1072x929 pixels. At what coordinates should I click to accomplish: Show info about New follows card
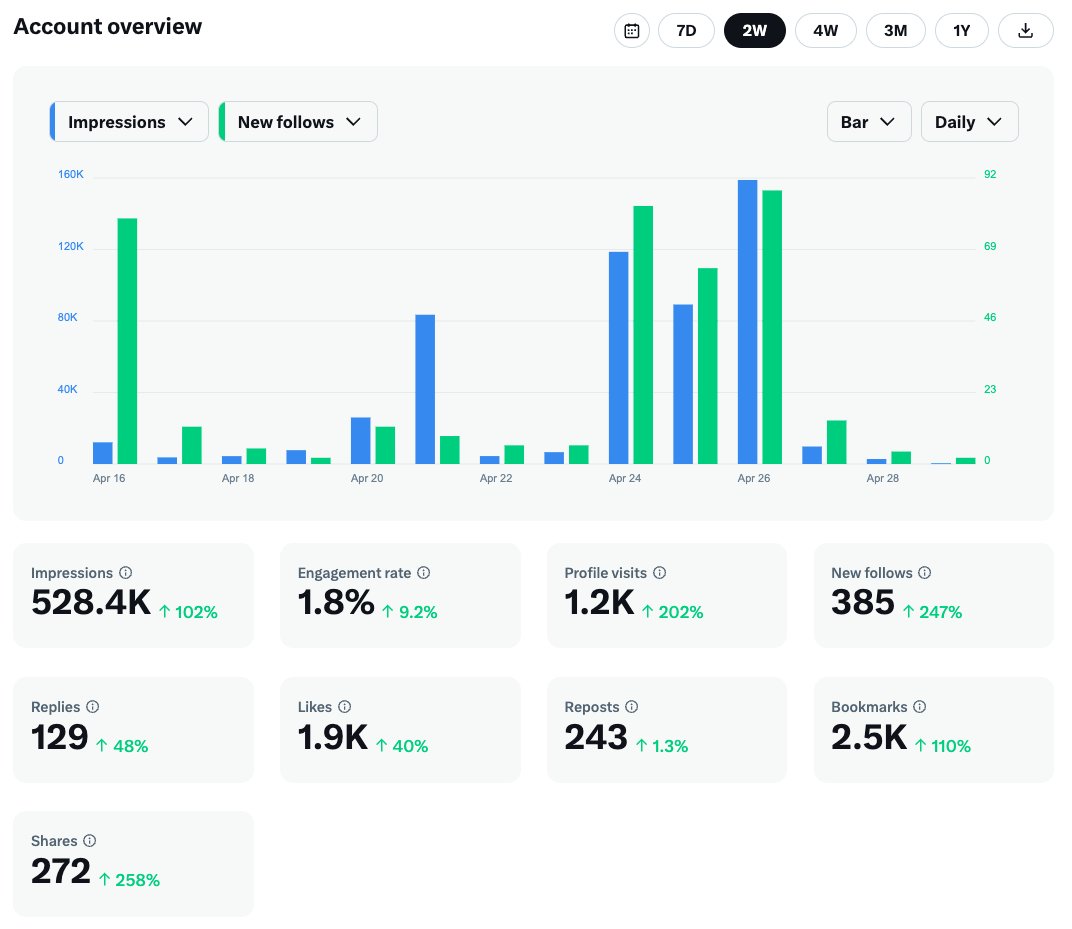coord(924,572)
